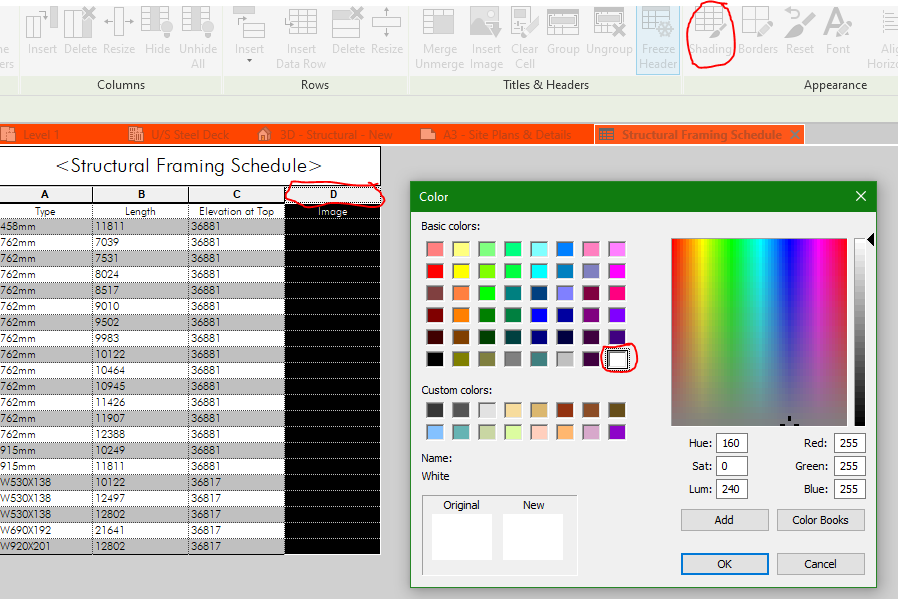Close the Structural Framing Schedule tab
Viewport: 898px width, 599px height.
(795, 135)
